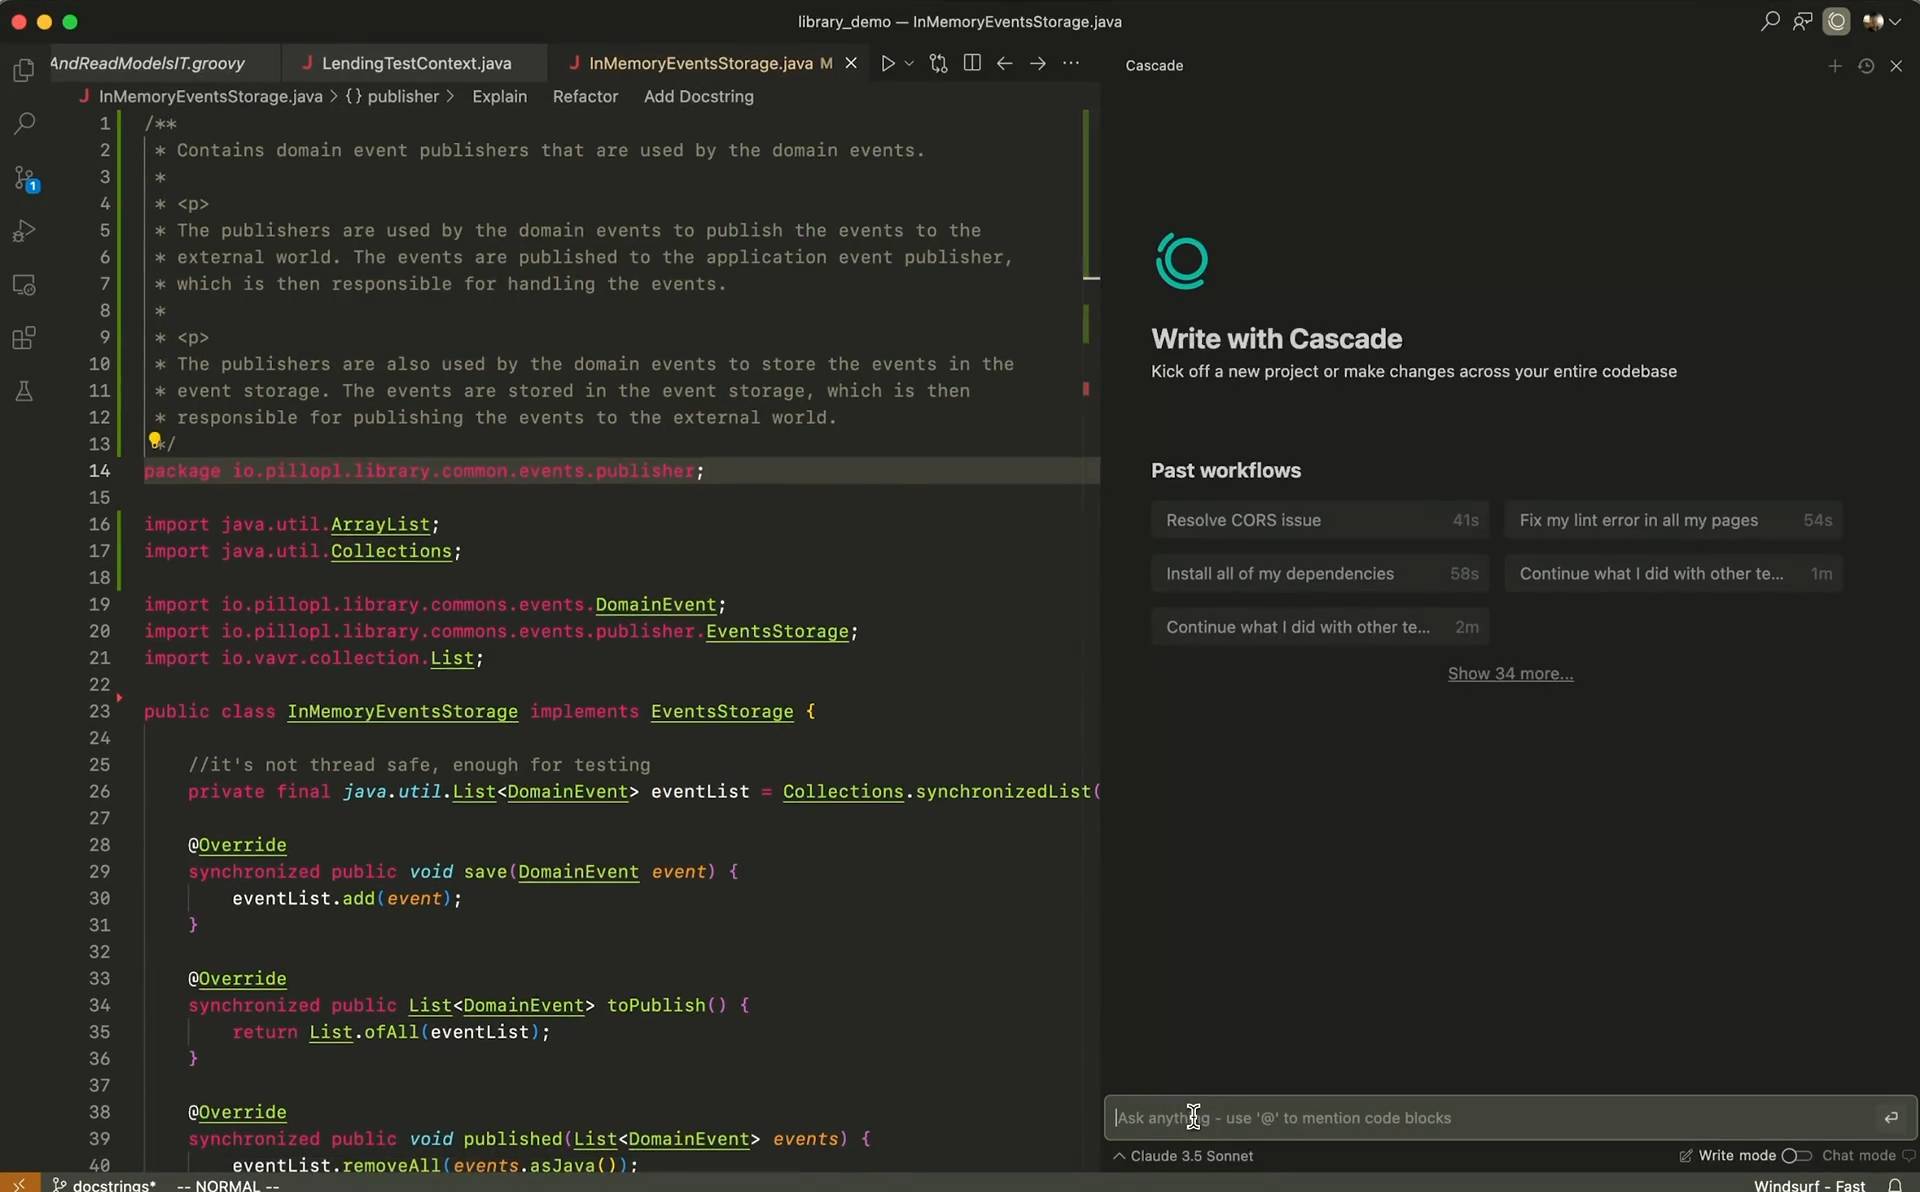Expand Claude 3.5 Sonnet model selector
This screenshot has height=1192, width=1920.
(1183, 1156)
